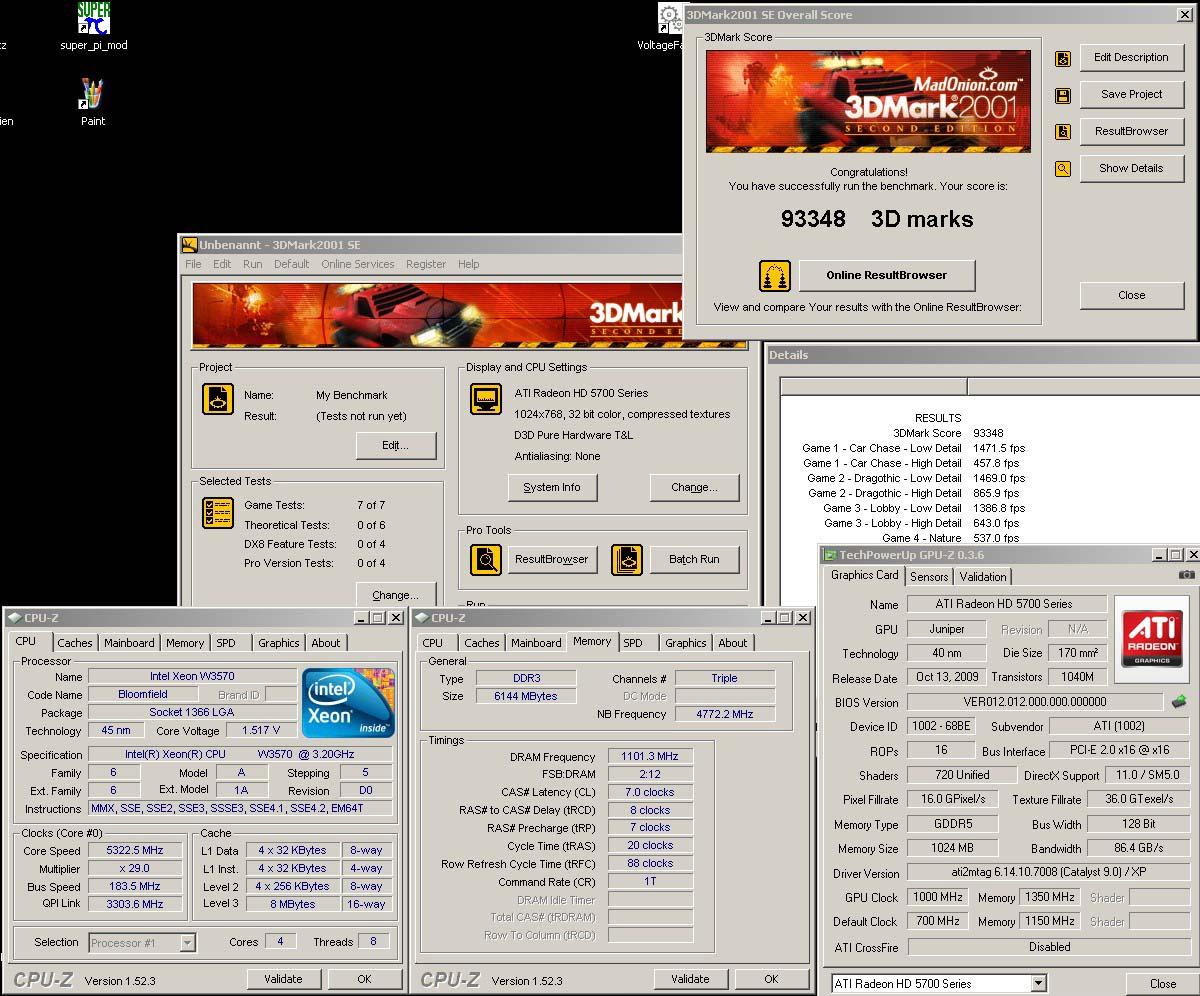Click the GPU-Z title bar icon
The image size is (1200, 996).
tap(829, 555)
